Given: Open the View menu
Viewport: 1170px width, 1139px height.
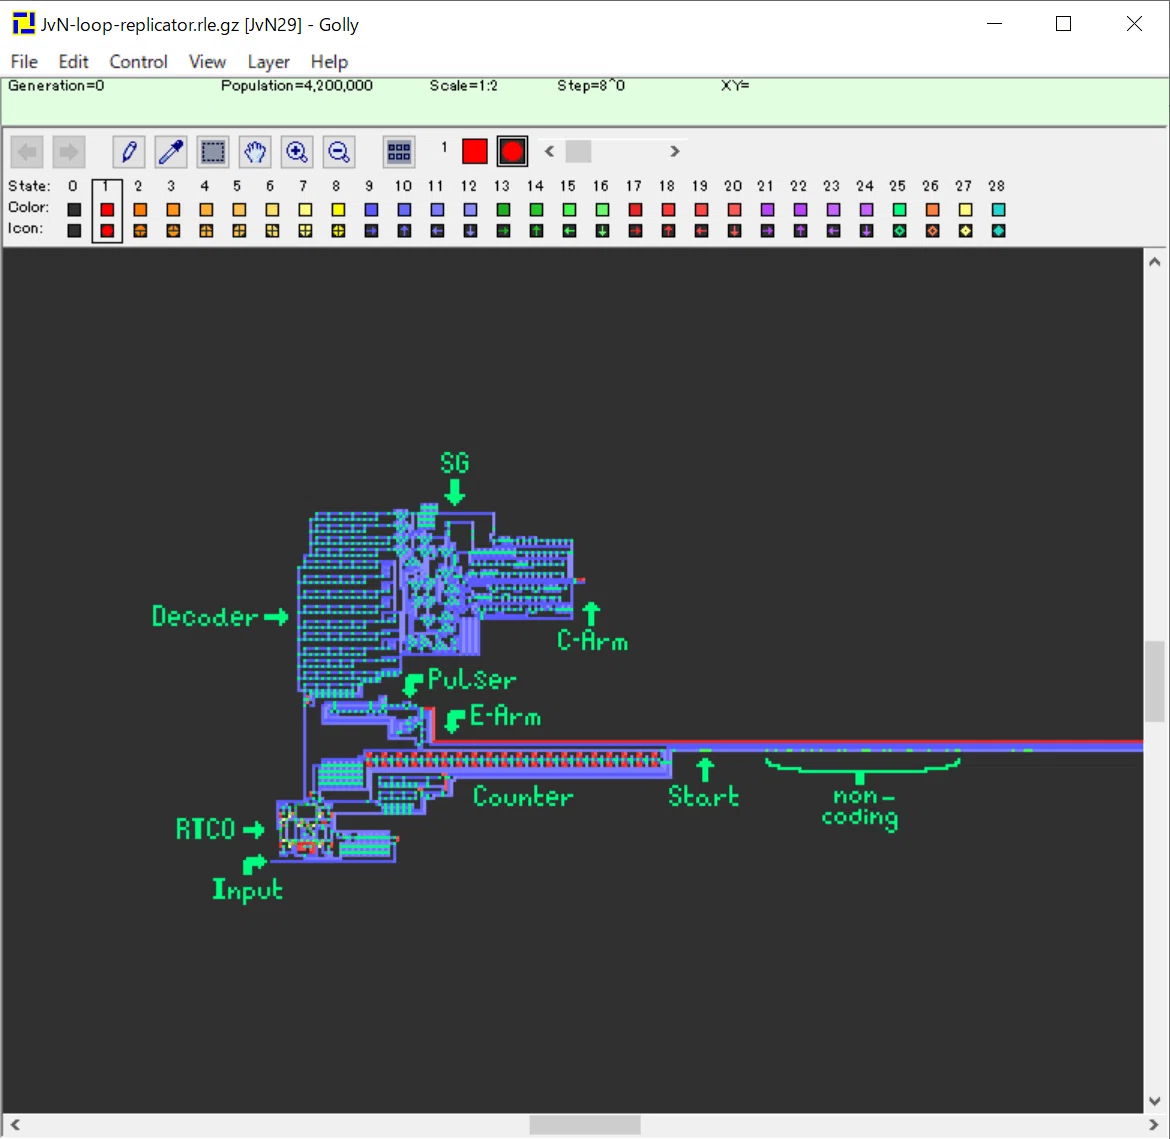Looking at the screenshot, I should (207, 62).
